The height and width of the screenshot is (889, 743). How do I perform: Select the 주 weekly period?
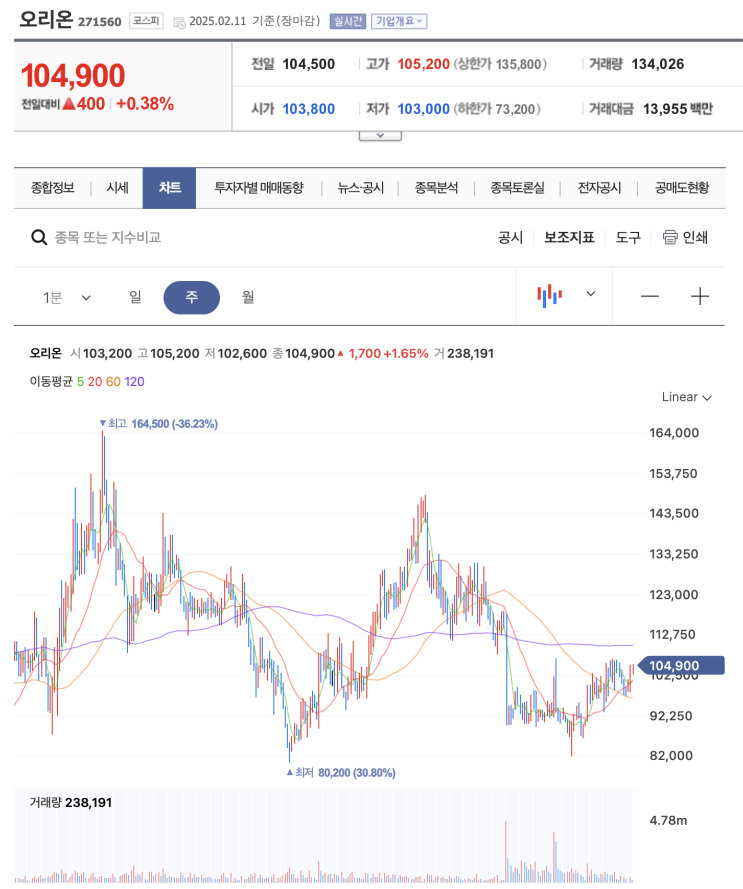point(192,297)
